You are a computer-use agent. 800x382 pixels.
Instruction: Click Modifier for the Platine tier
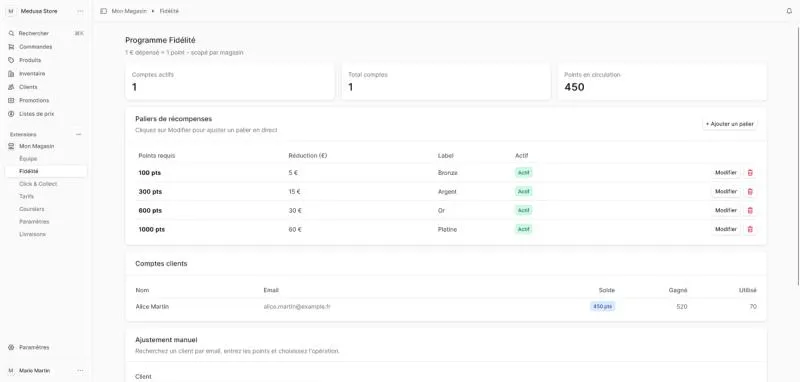726,230
